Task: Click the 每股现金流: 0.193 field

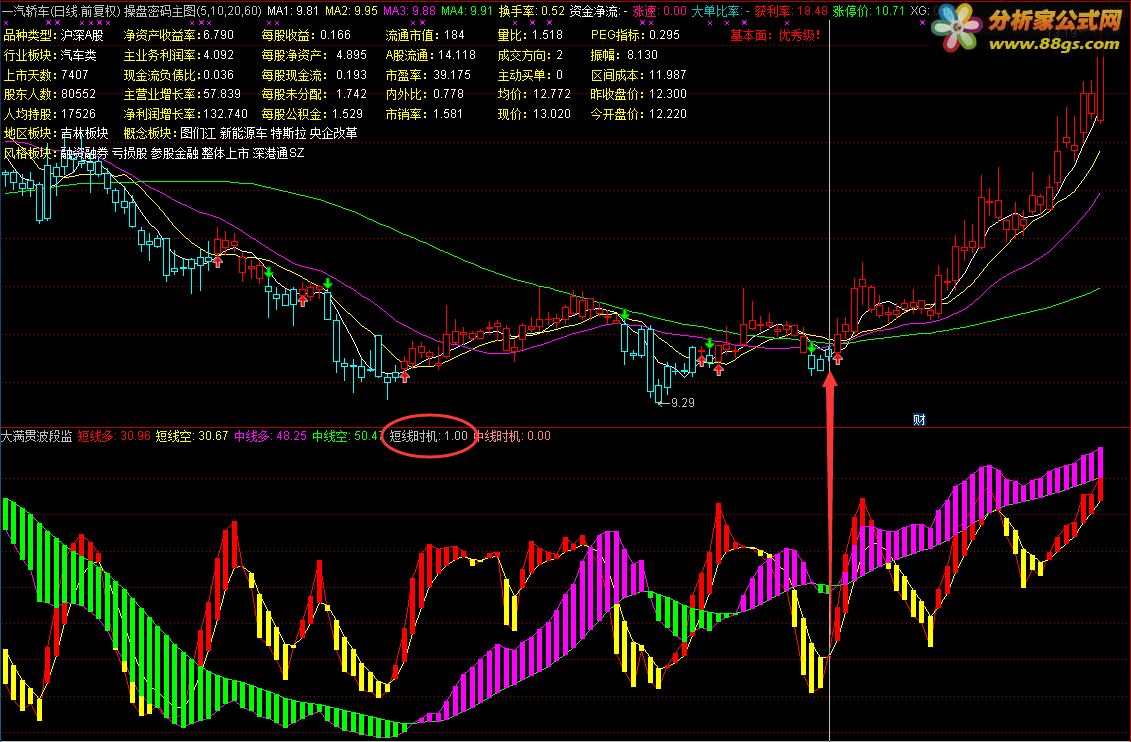Action: coord(314,74)
